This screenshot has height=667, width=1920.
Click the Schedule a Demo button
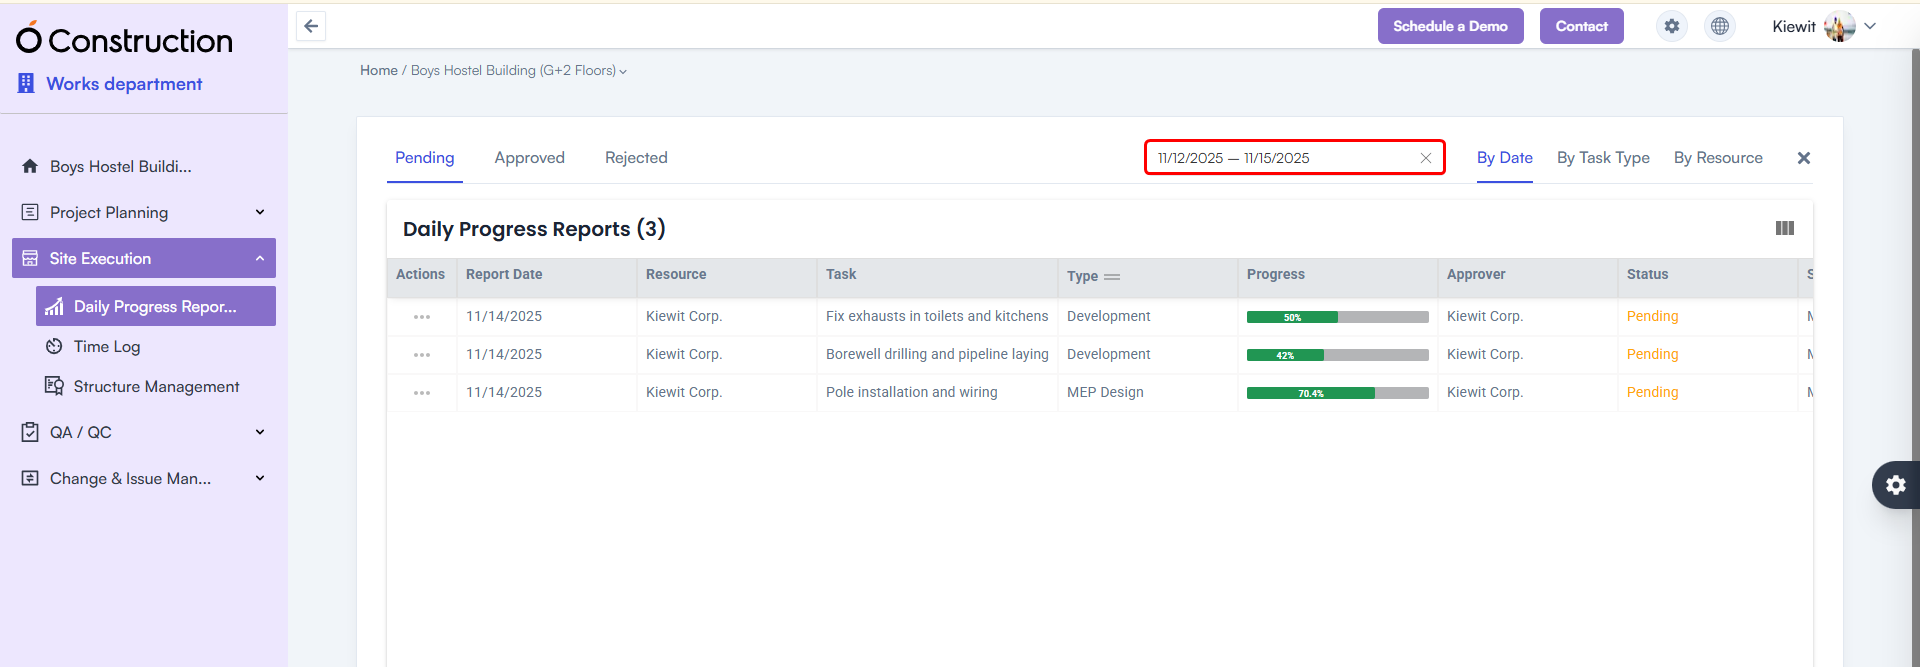pyautogui.click(x=1450, y=26)
